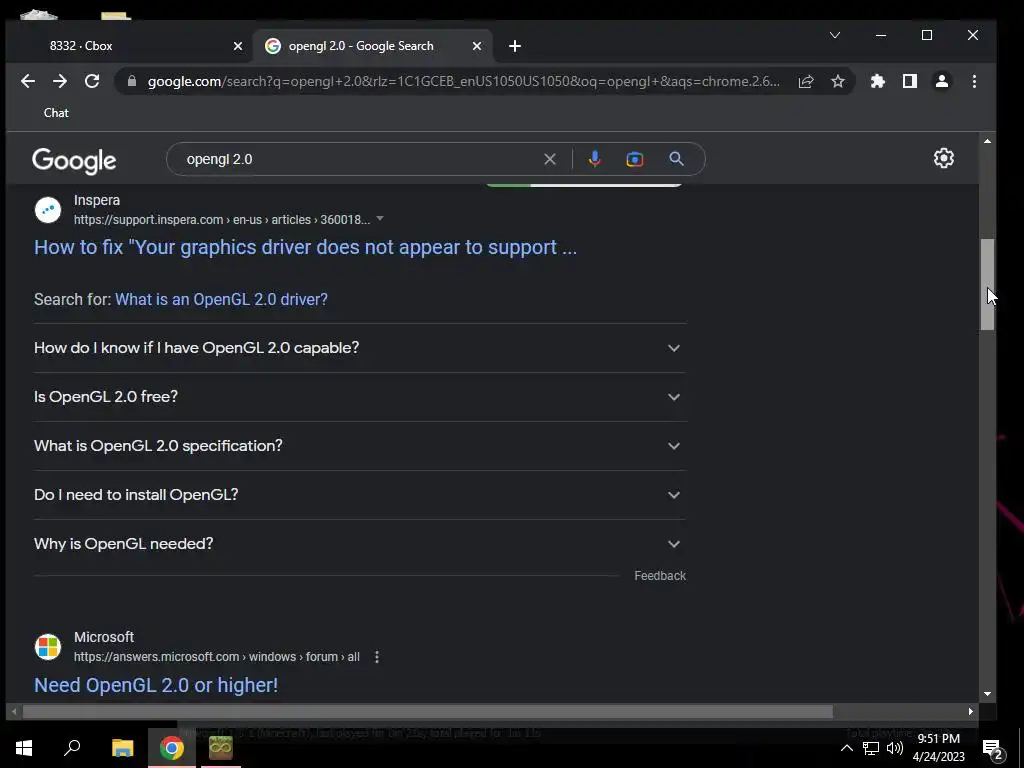
Task: Close the opengl 2.0 Google Search tab
Action: click(477, 46)
